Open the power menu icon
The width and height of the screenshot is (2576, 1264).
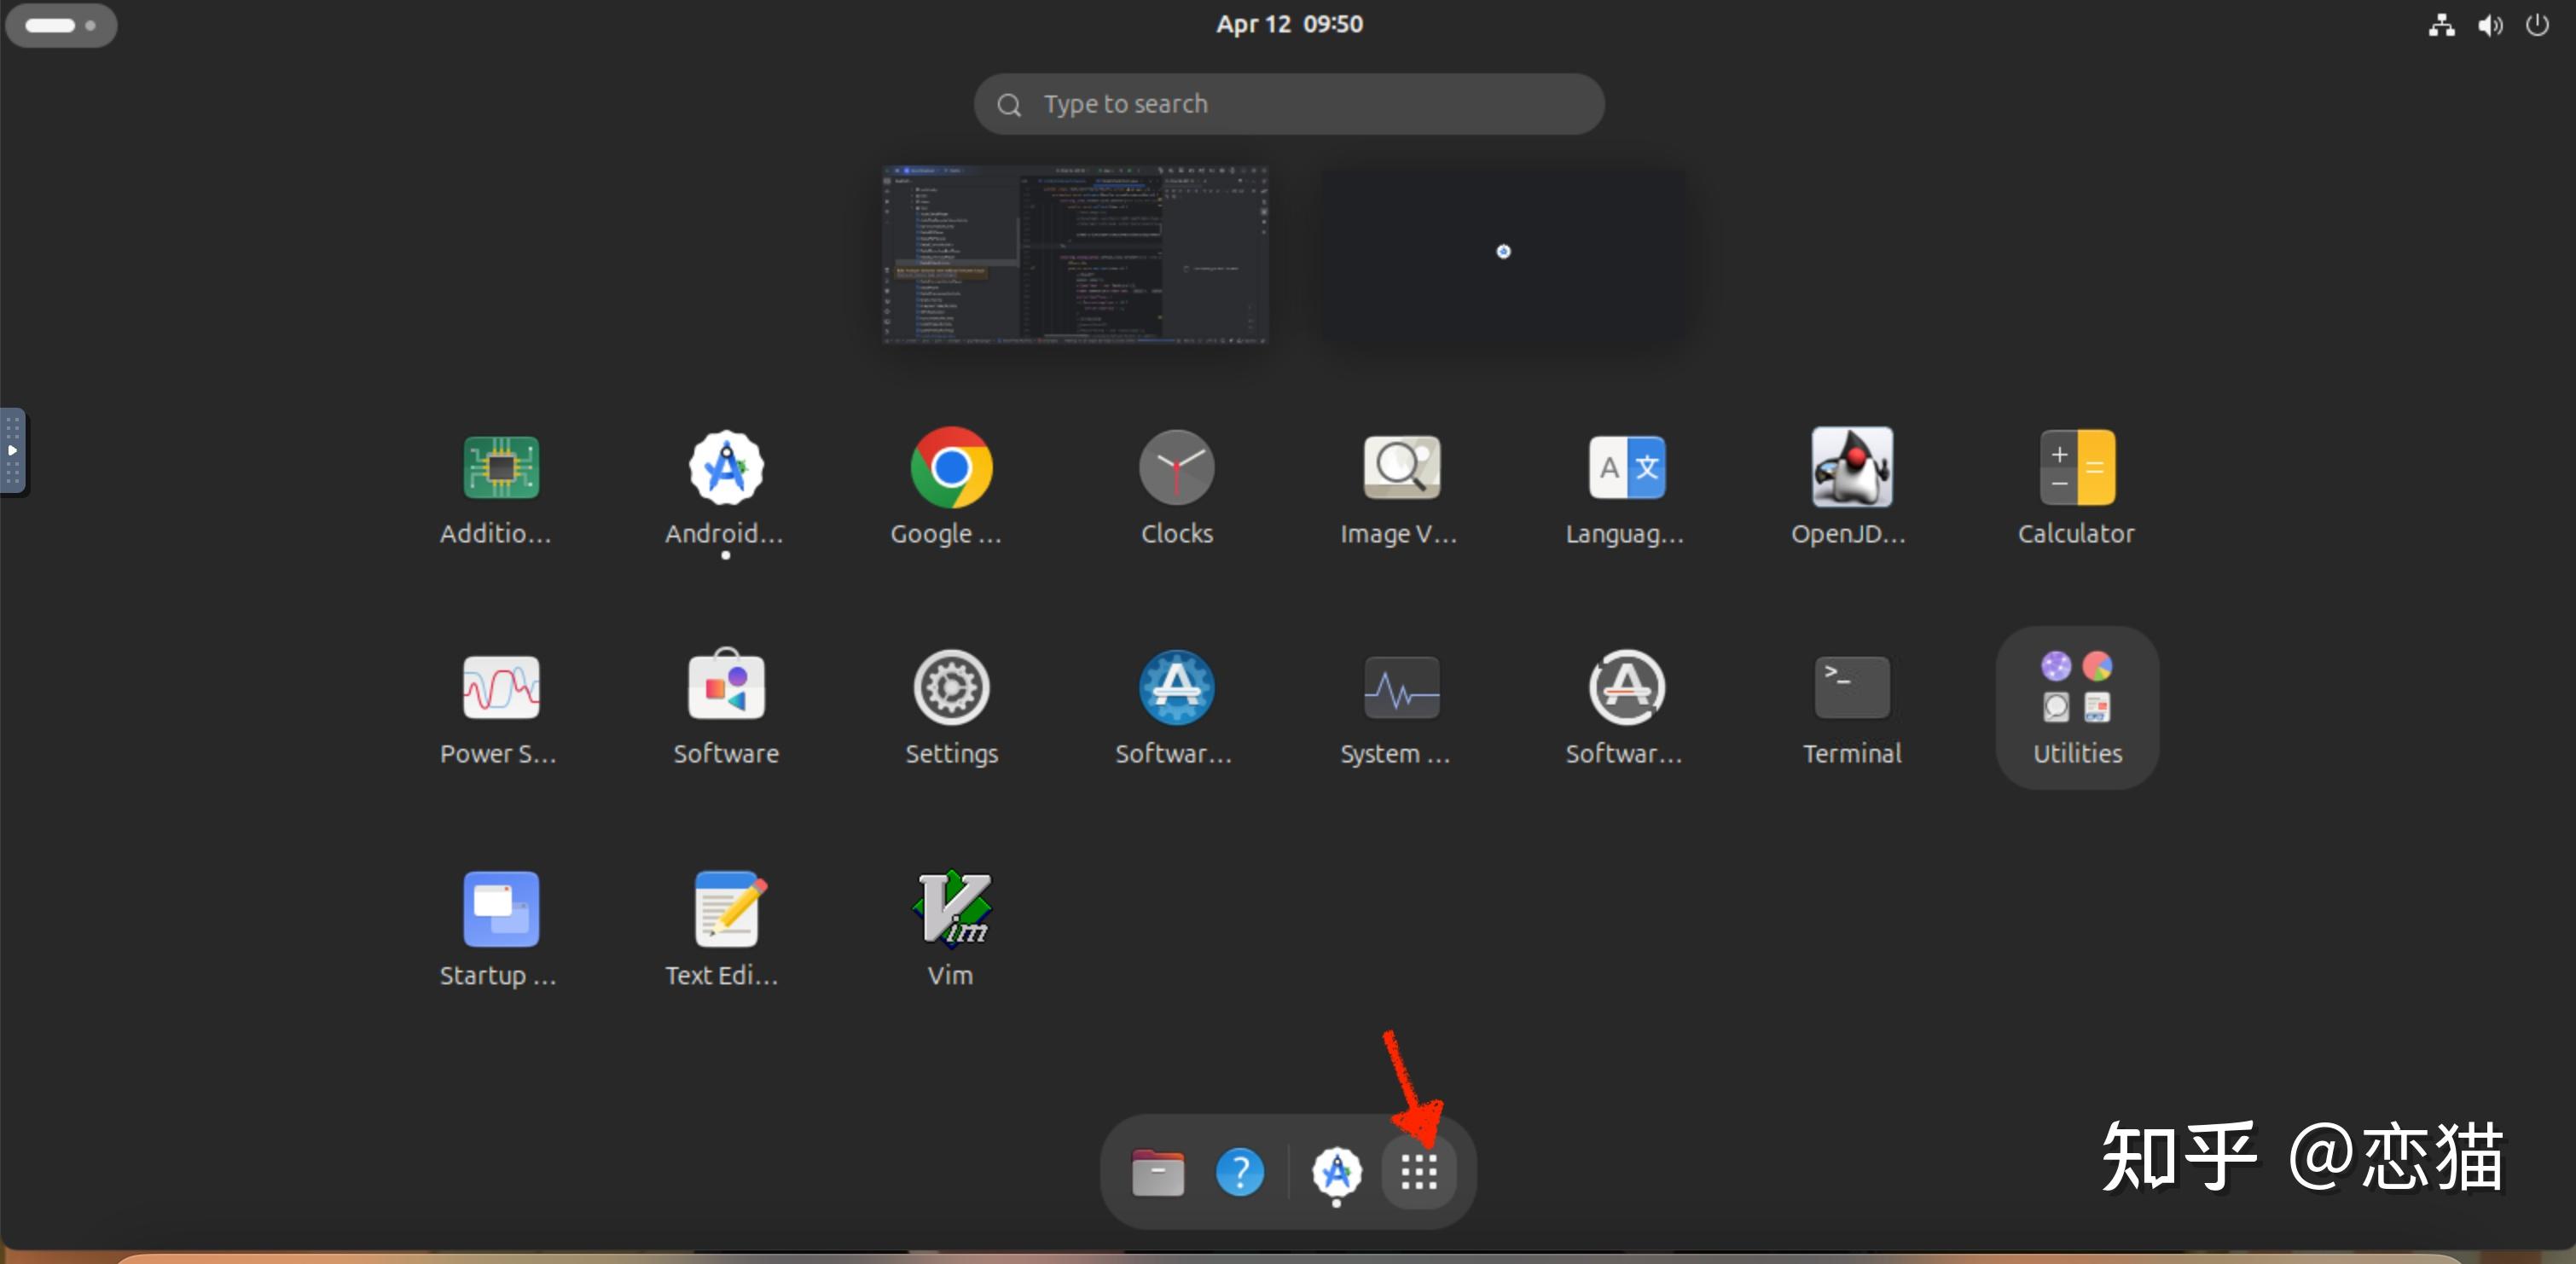(2537, 25)
